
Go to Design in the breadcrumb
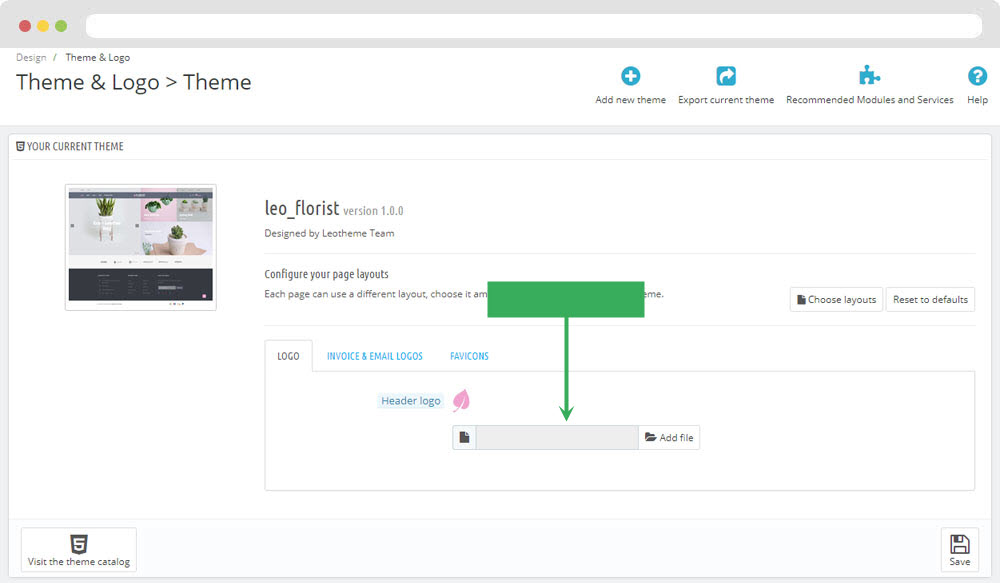[31, 58]
